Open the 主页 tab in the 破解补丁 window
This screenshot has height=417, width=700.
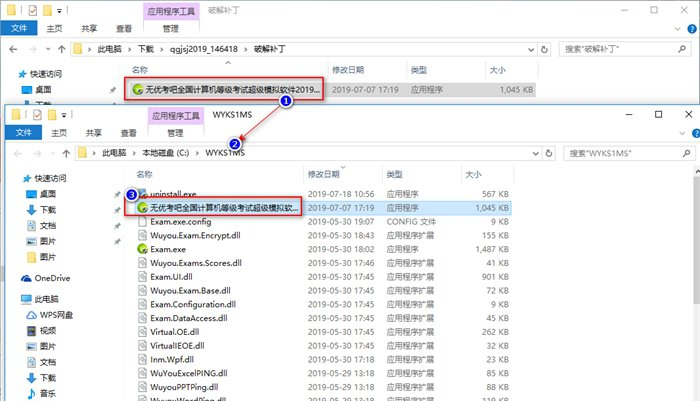click(x=54, y=29)
